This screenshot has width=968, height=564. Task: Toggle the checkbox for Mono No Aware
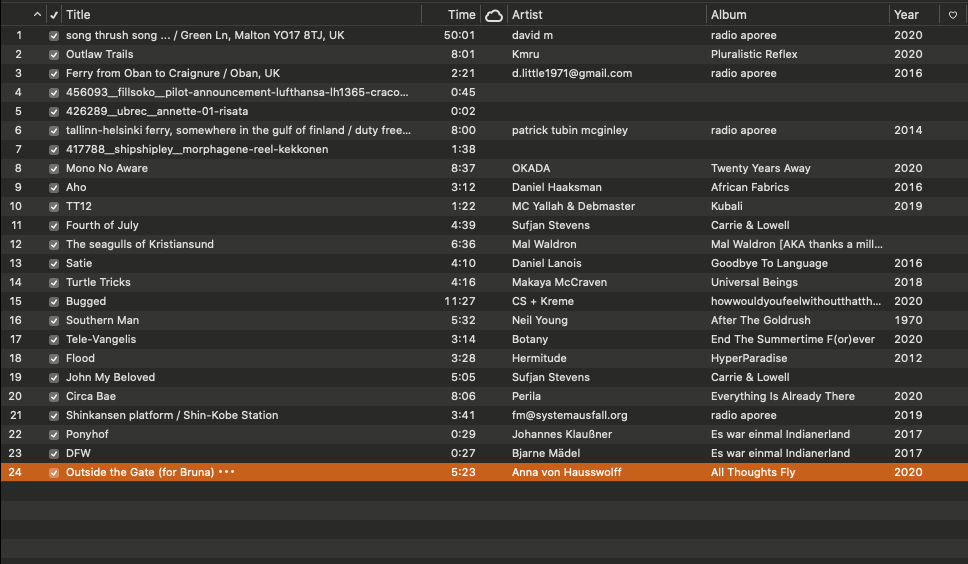(x=54, y=168)
